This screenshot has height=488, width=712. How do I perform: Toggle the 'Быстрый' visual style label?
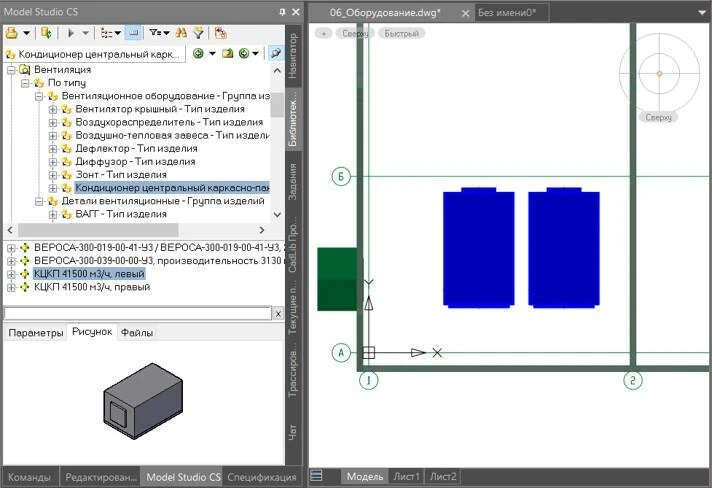(402, 33)
